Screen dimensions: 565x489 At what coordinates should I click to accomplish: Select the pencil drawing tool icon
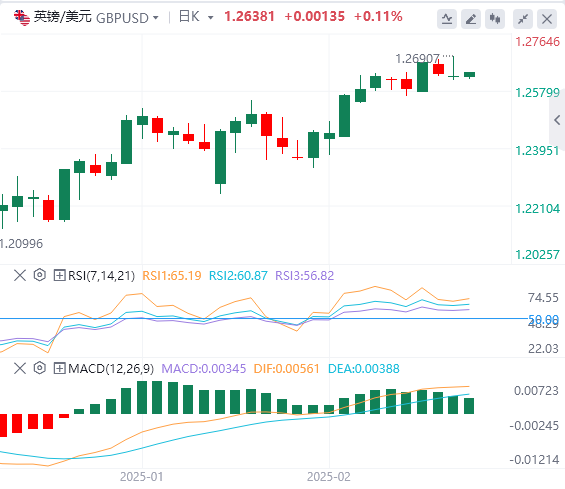pos(471,19)
